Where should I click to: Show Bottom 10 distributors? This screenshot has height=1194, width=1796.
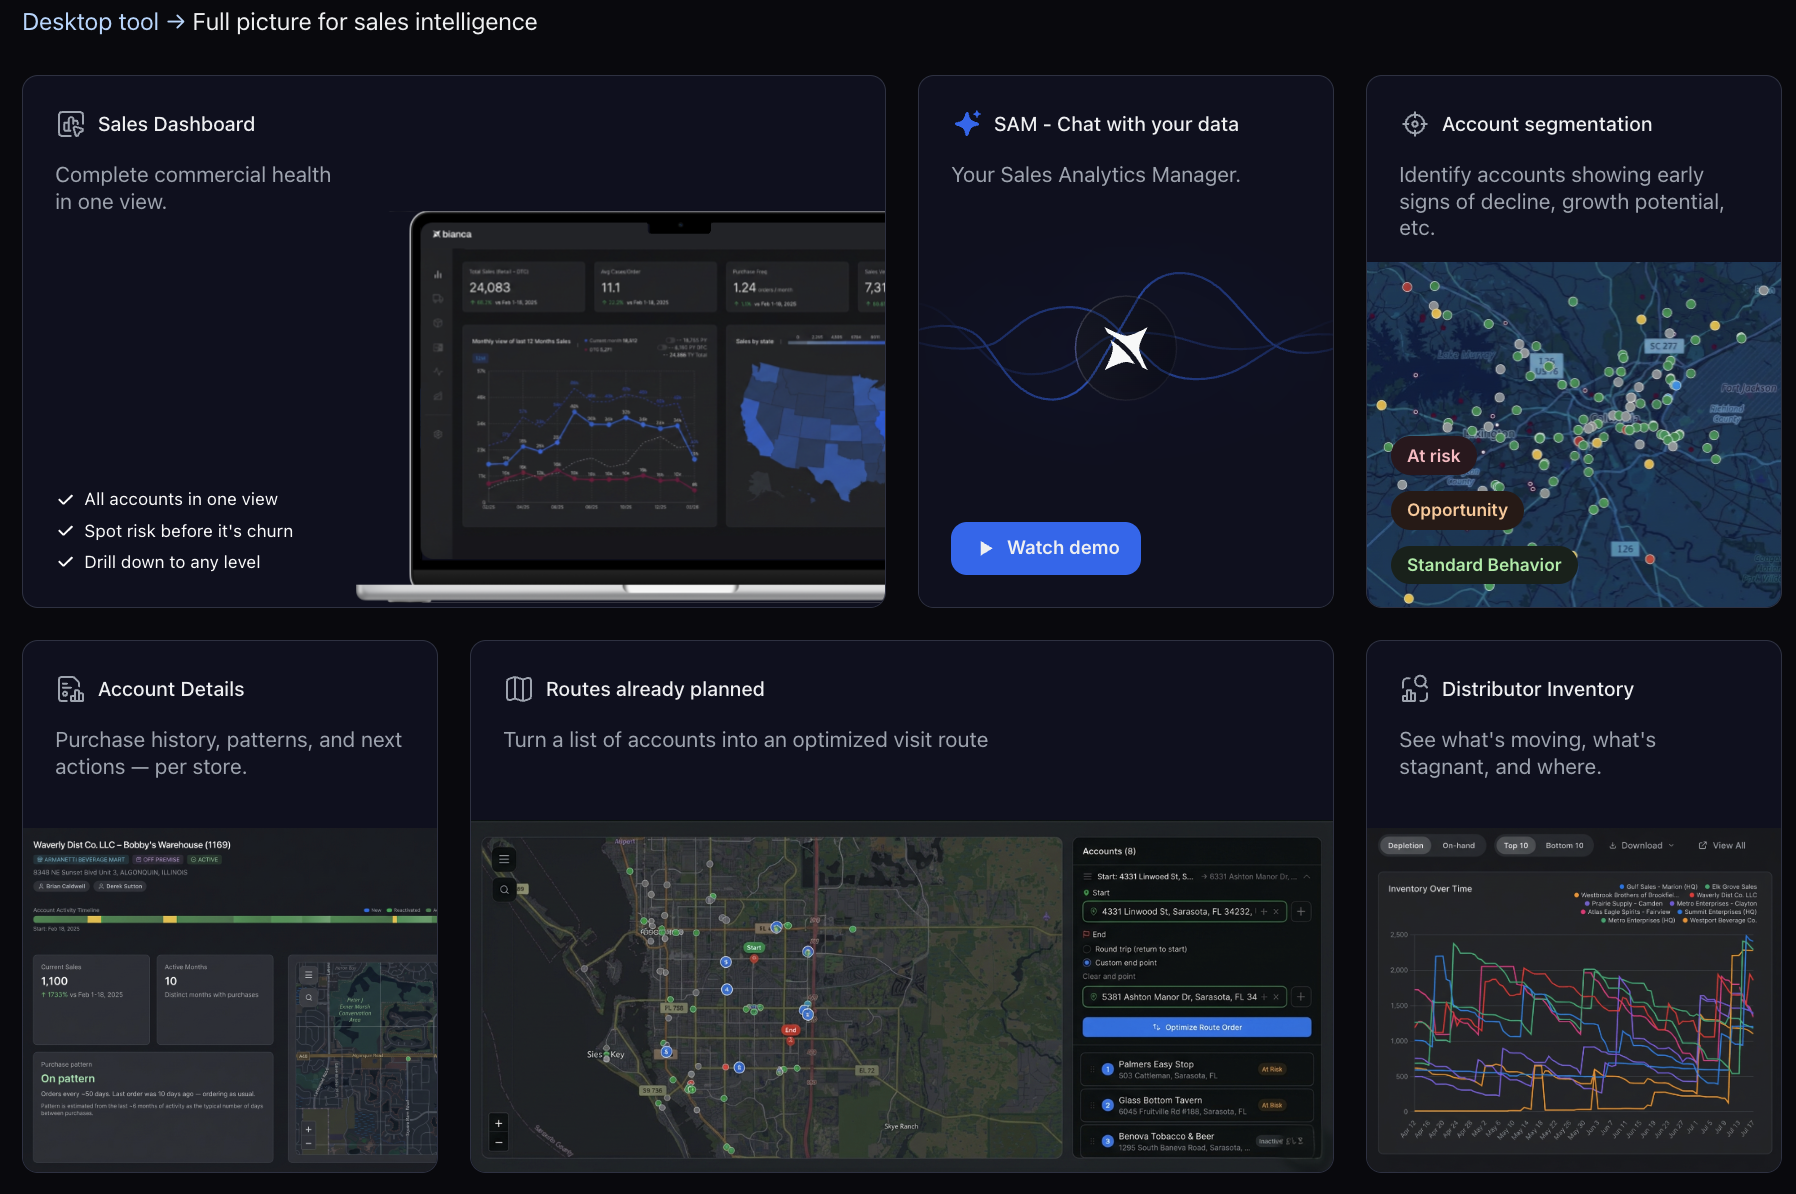pos(1564,846)
